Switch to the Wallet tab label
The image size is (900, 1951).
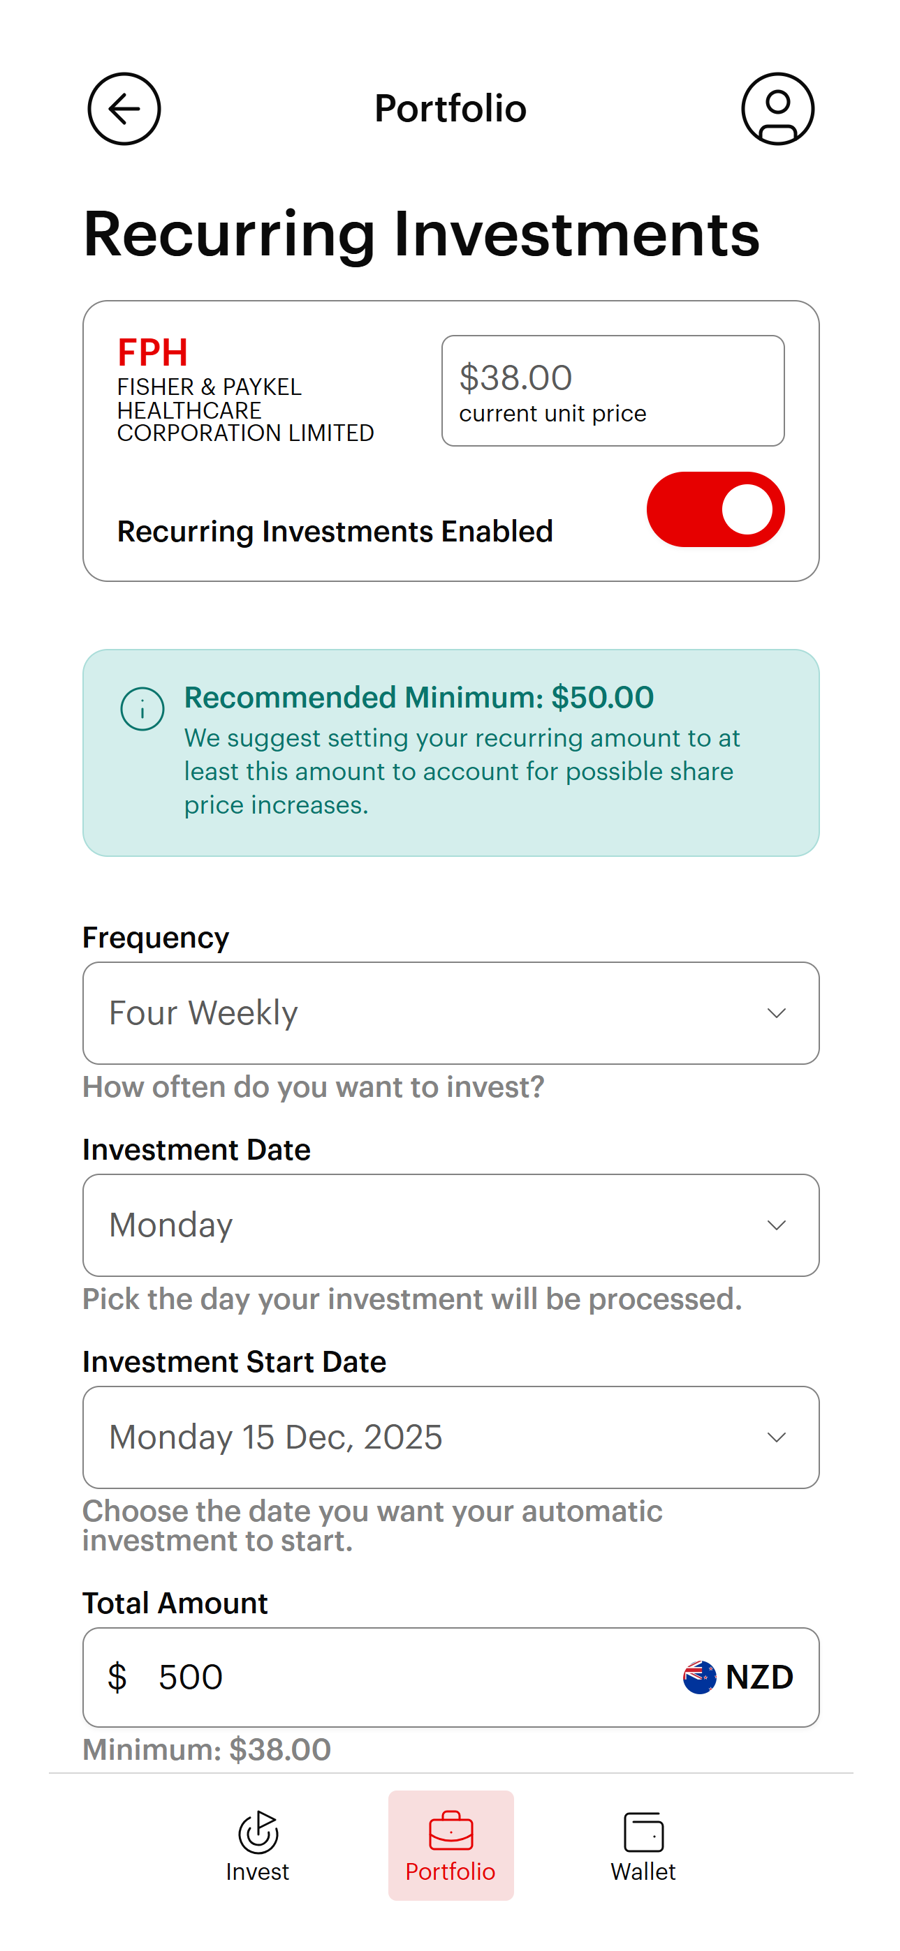pyautogui.click(x=643, y=1872)
